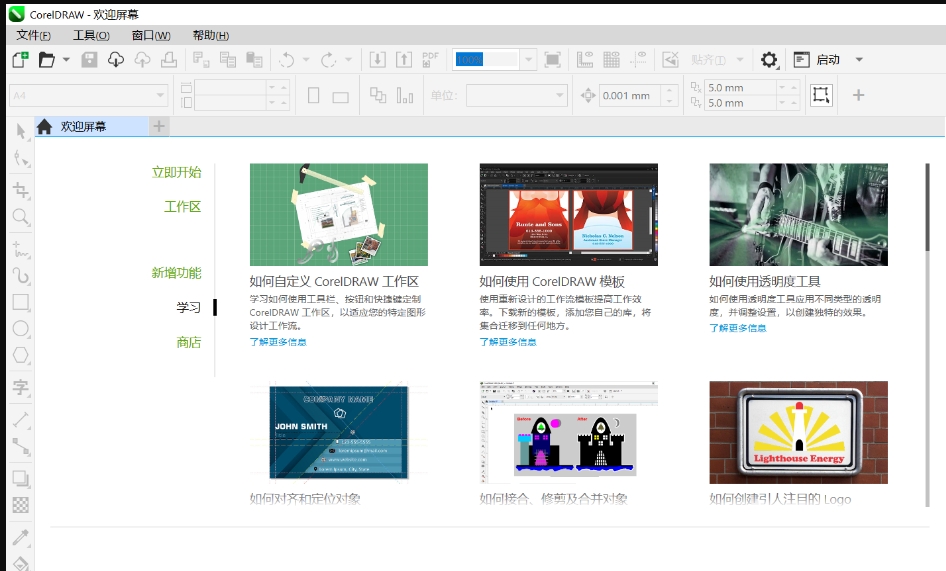Select the Zoom magnifier tool
The height and width of the screenshot is (571, 946).
[21, 217]
